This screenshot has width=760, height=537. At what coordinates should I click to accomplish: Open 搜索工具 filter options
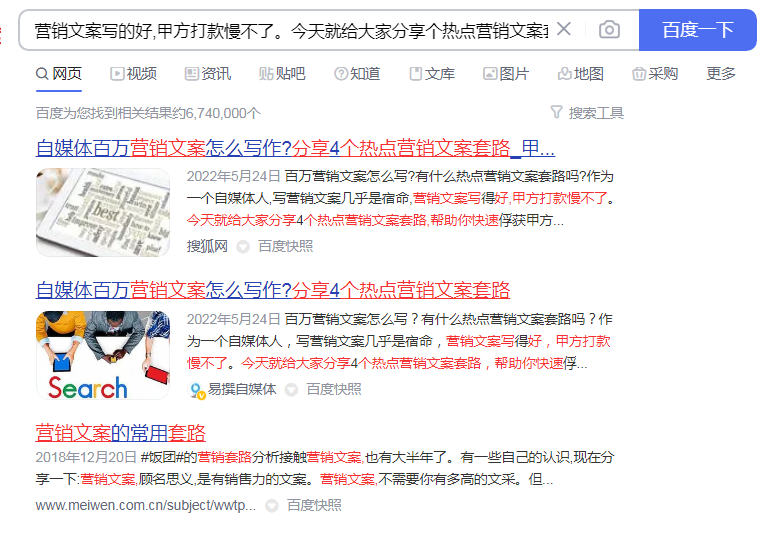click(587, 113)
